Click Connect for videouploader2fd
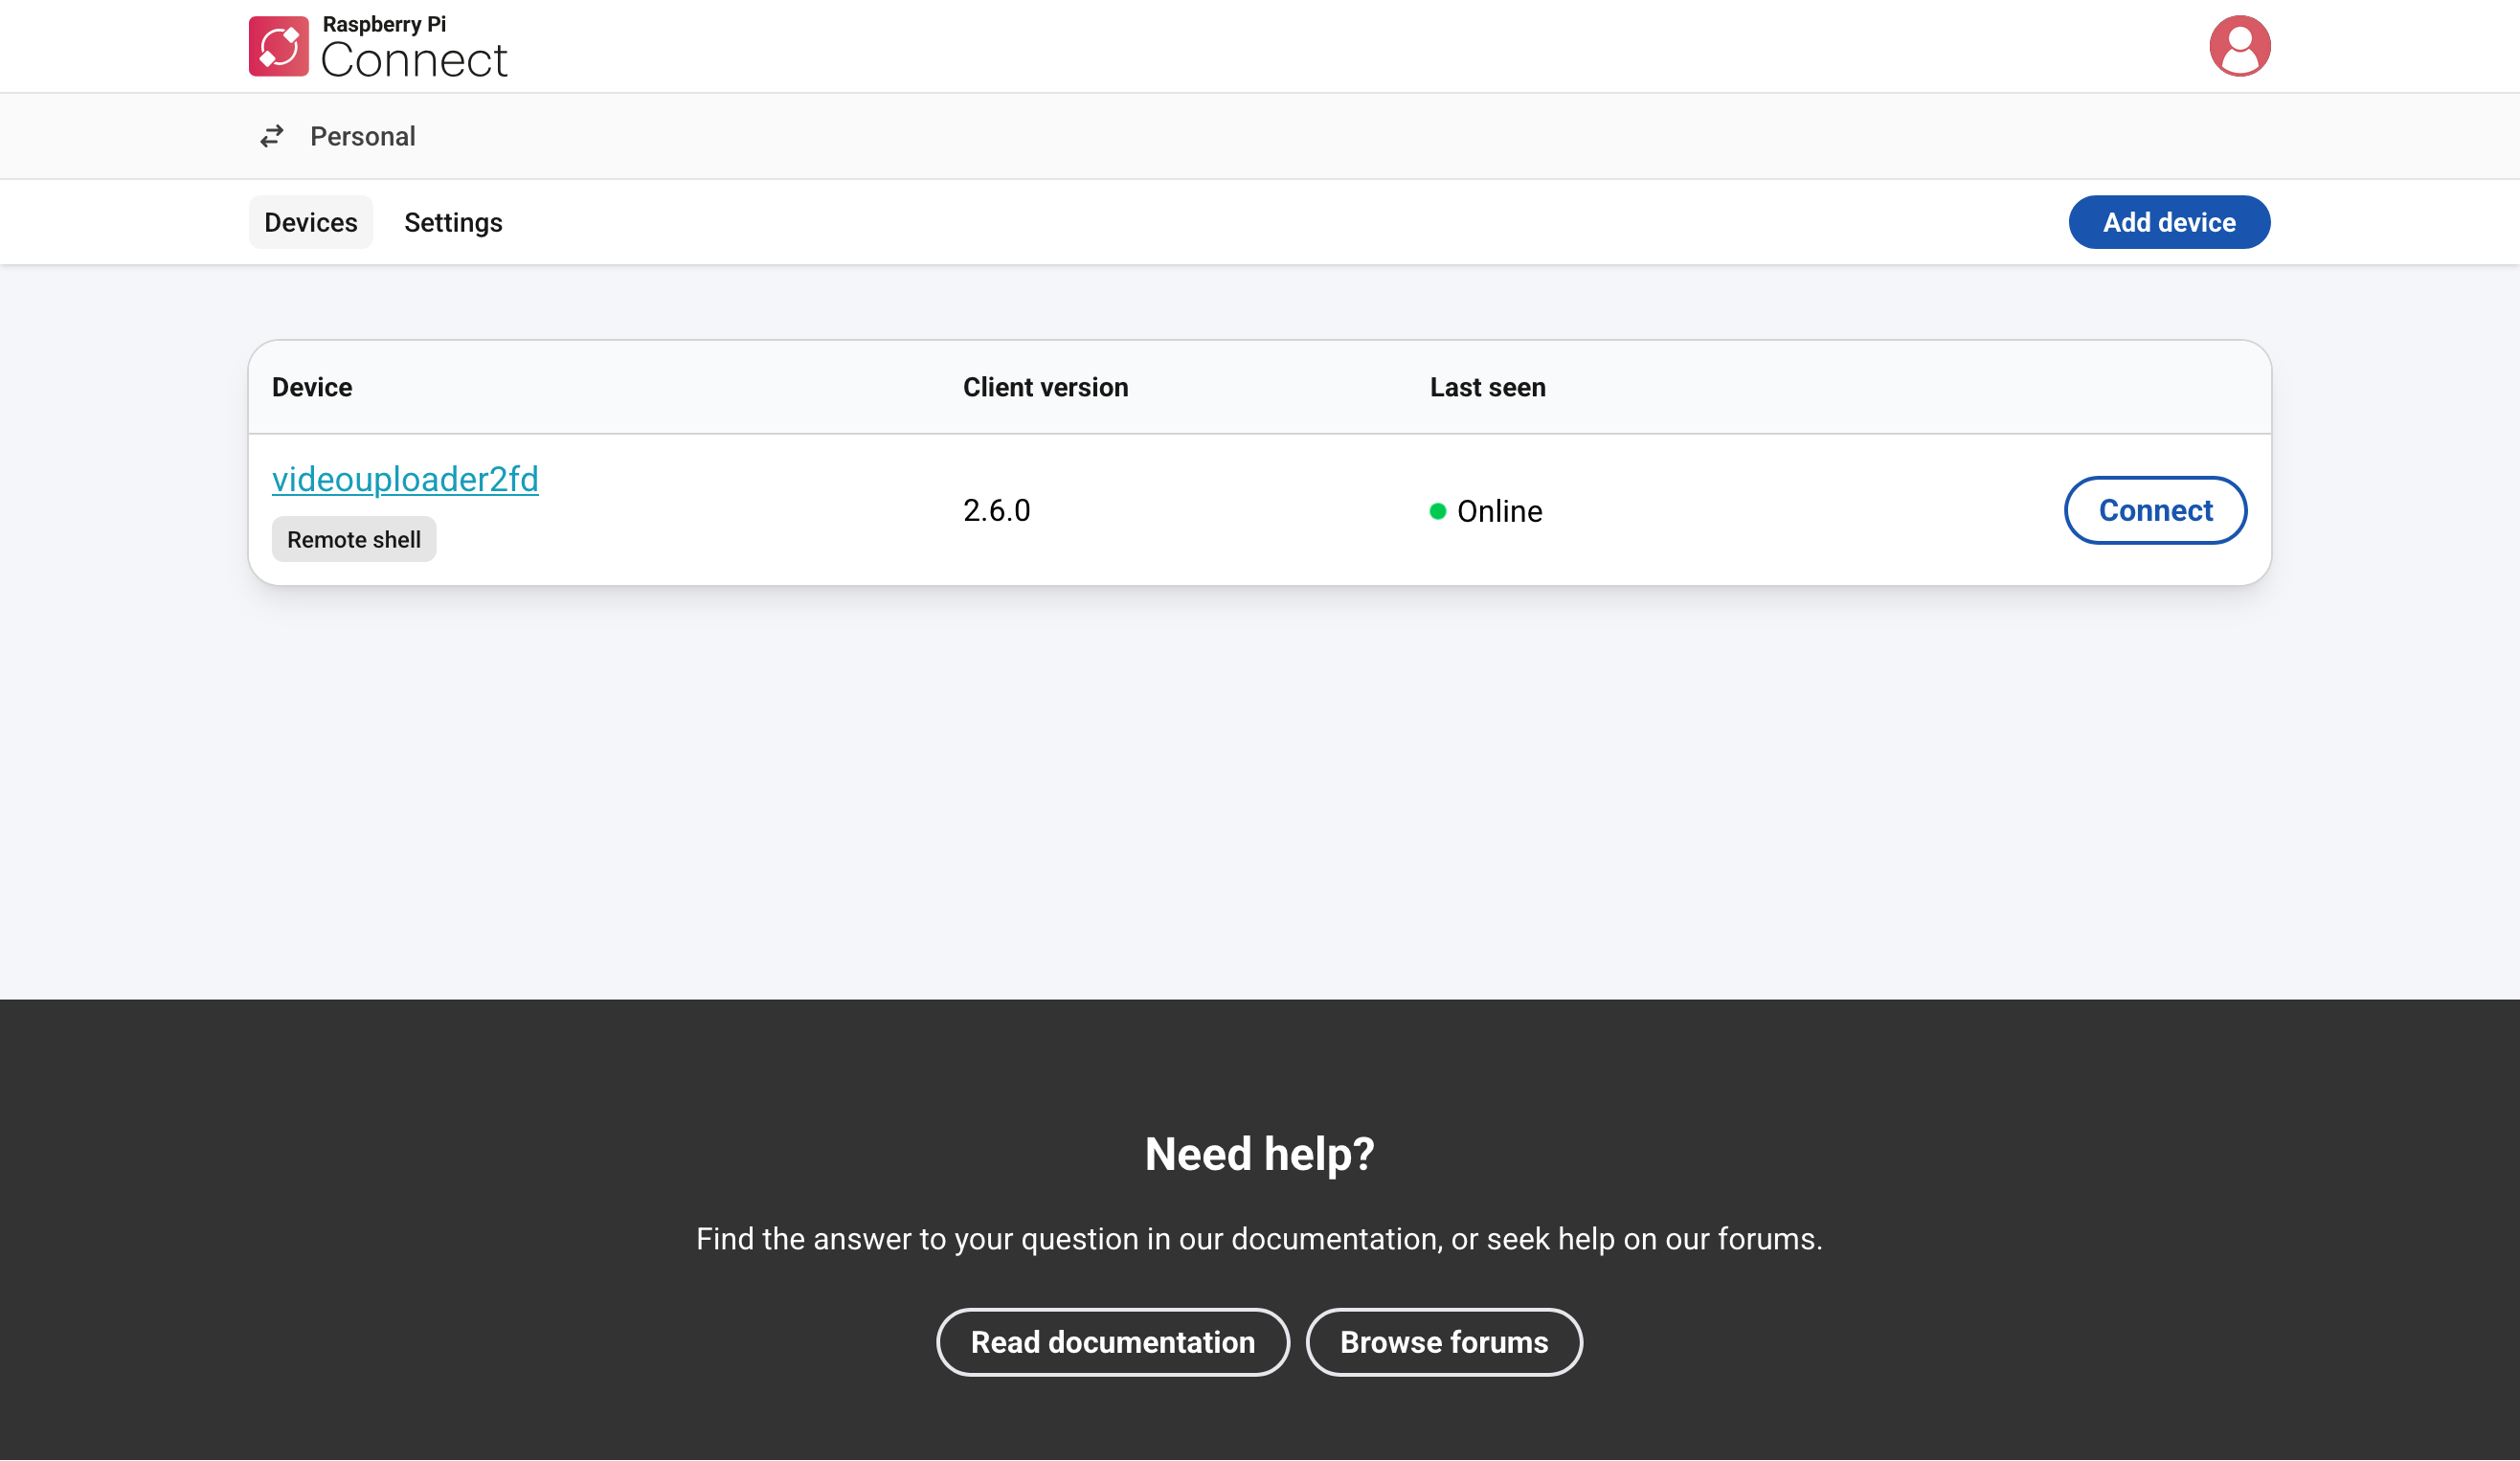This screenshot has width=2520, height=1461. pyautogui.click(x=2154, y=510)
